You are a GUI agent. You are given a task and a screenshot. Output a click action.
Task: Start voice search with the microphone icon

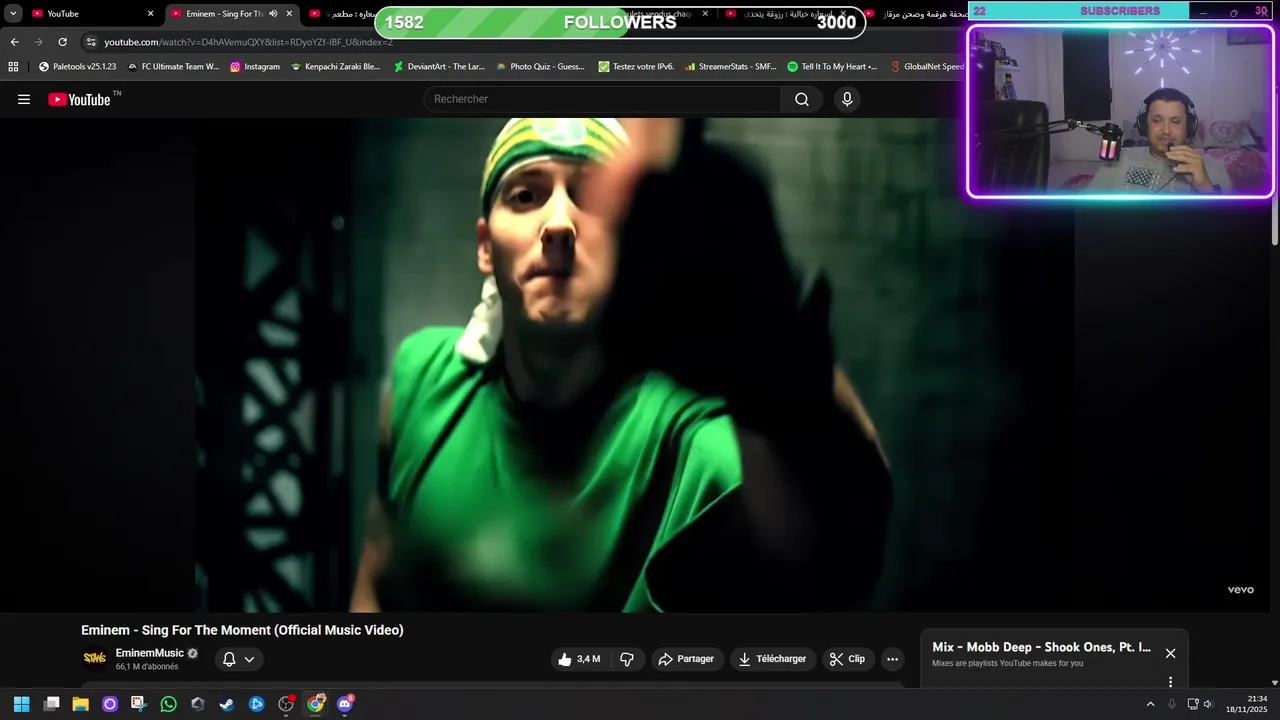pos(847,99)
